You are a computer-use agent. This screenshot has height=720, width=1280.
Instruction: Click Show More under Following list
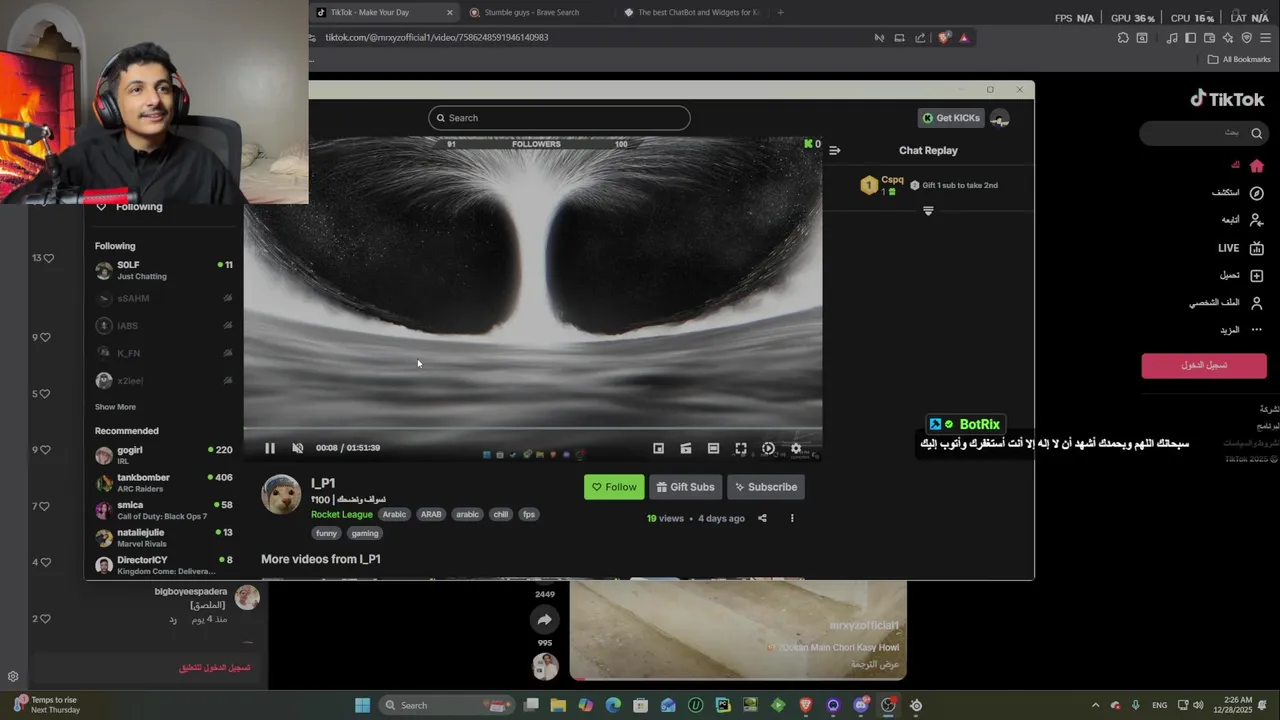point(115,407)
